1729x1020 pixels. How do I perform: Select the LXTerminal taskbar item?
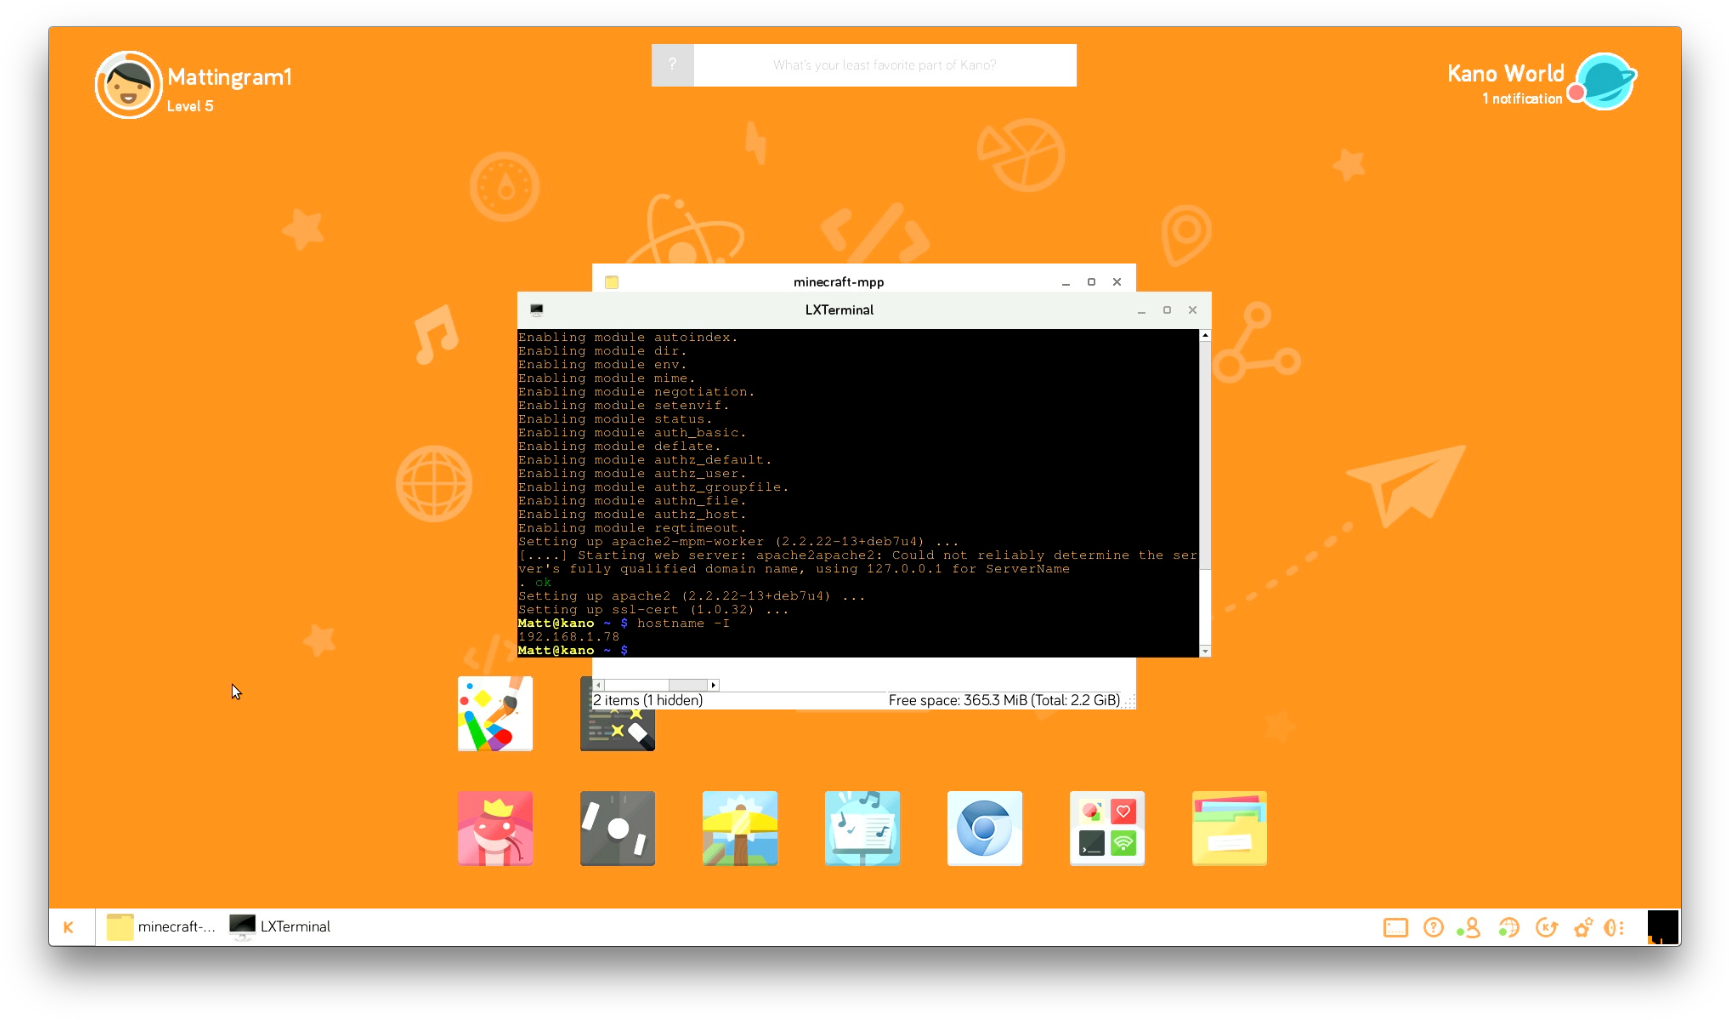tap(281, 927)
